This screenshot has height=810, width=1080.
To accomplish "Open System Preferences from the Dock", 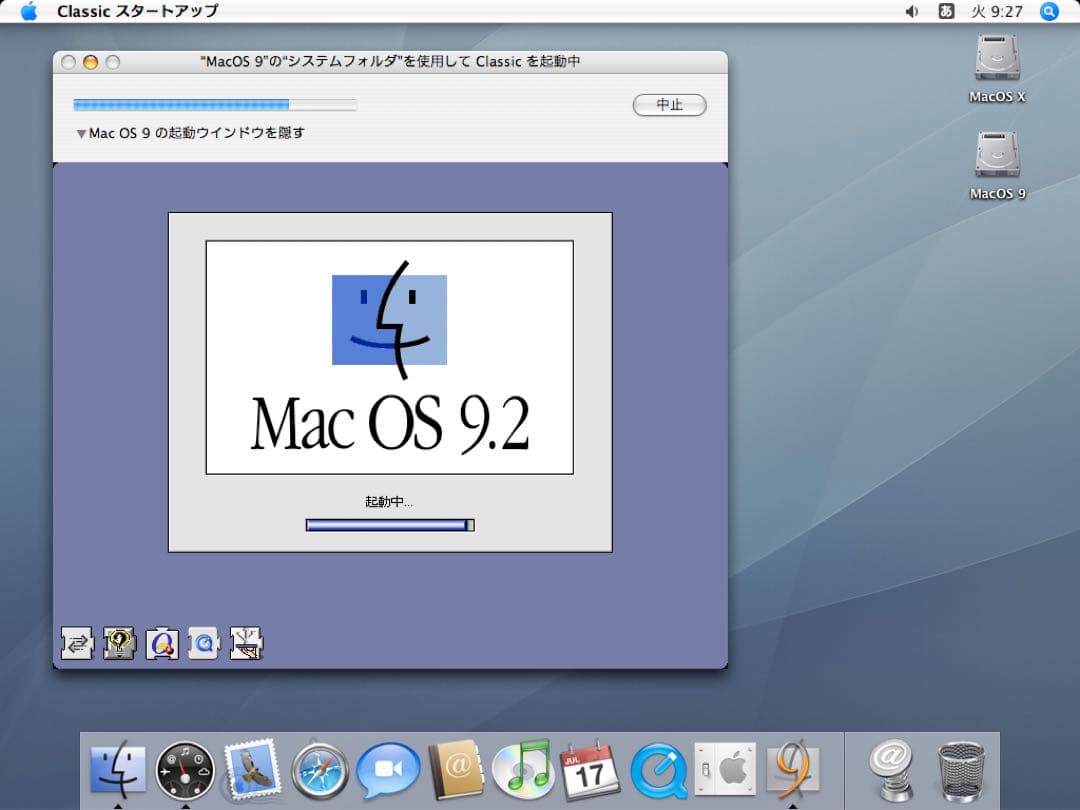I will coord(726,770).
